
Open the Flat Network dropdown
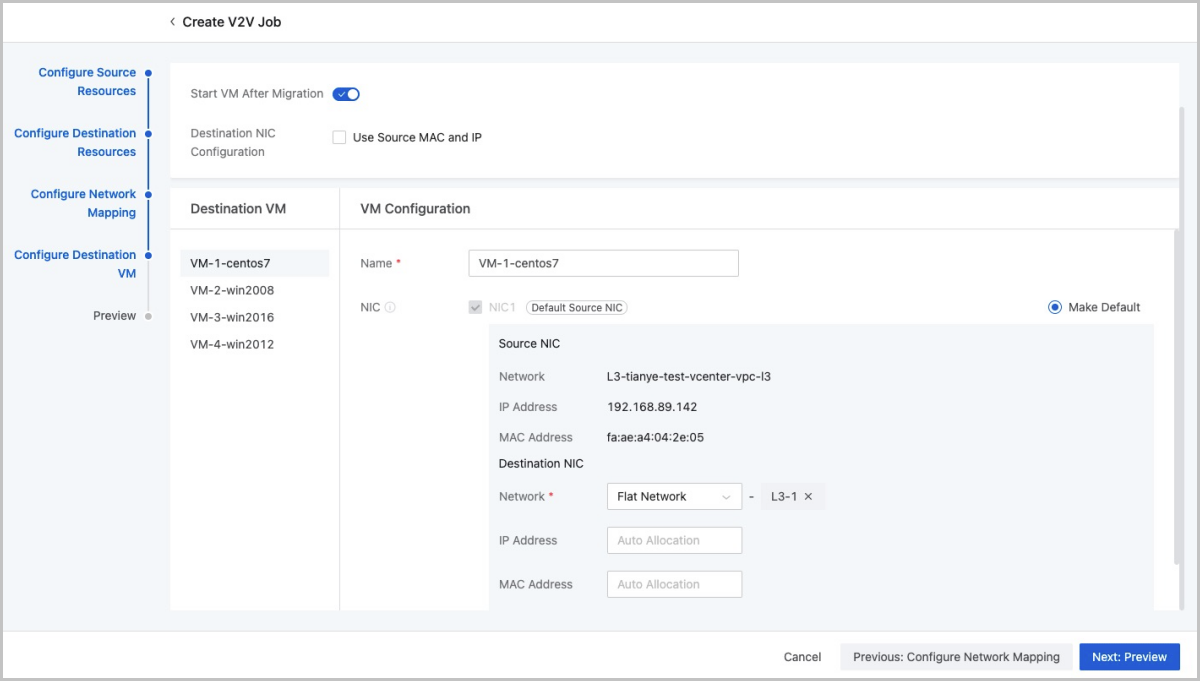click(673, 497)
